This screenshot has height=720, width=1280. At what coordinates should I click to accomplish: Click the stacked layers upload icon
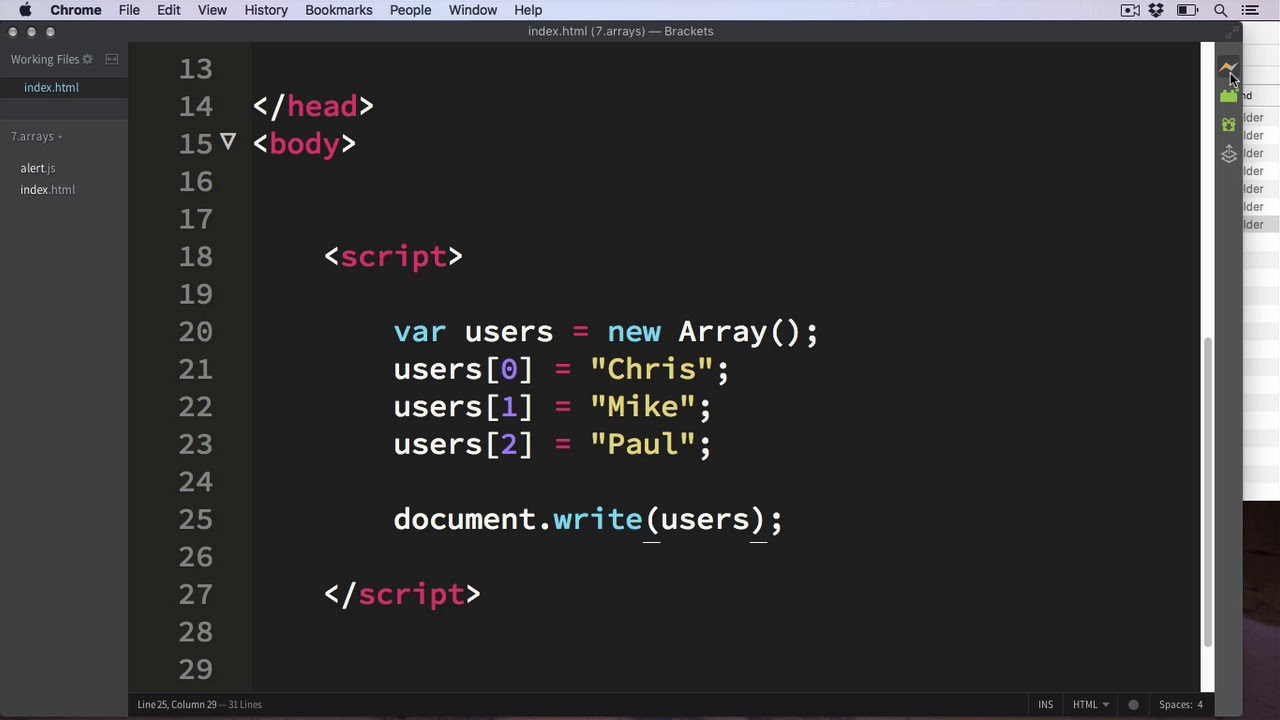pos(1228,154)
